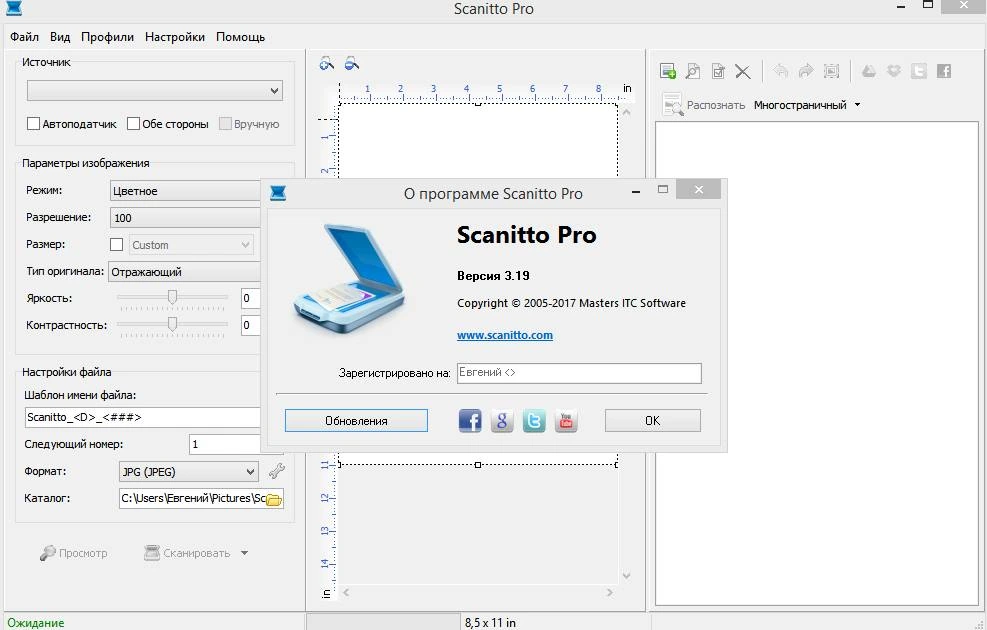The image size is (987, 630).
Task: Click the Google Drive upload icon
Action: 869,71
